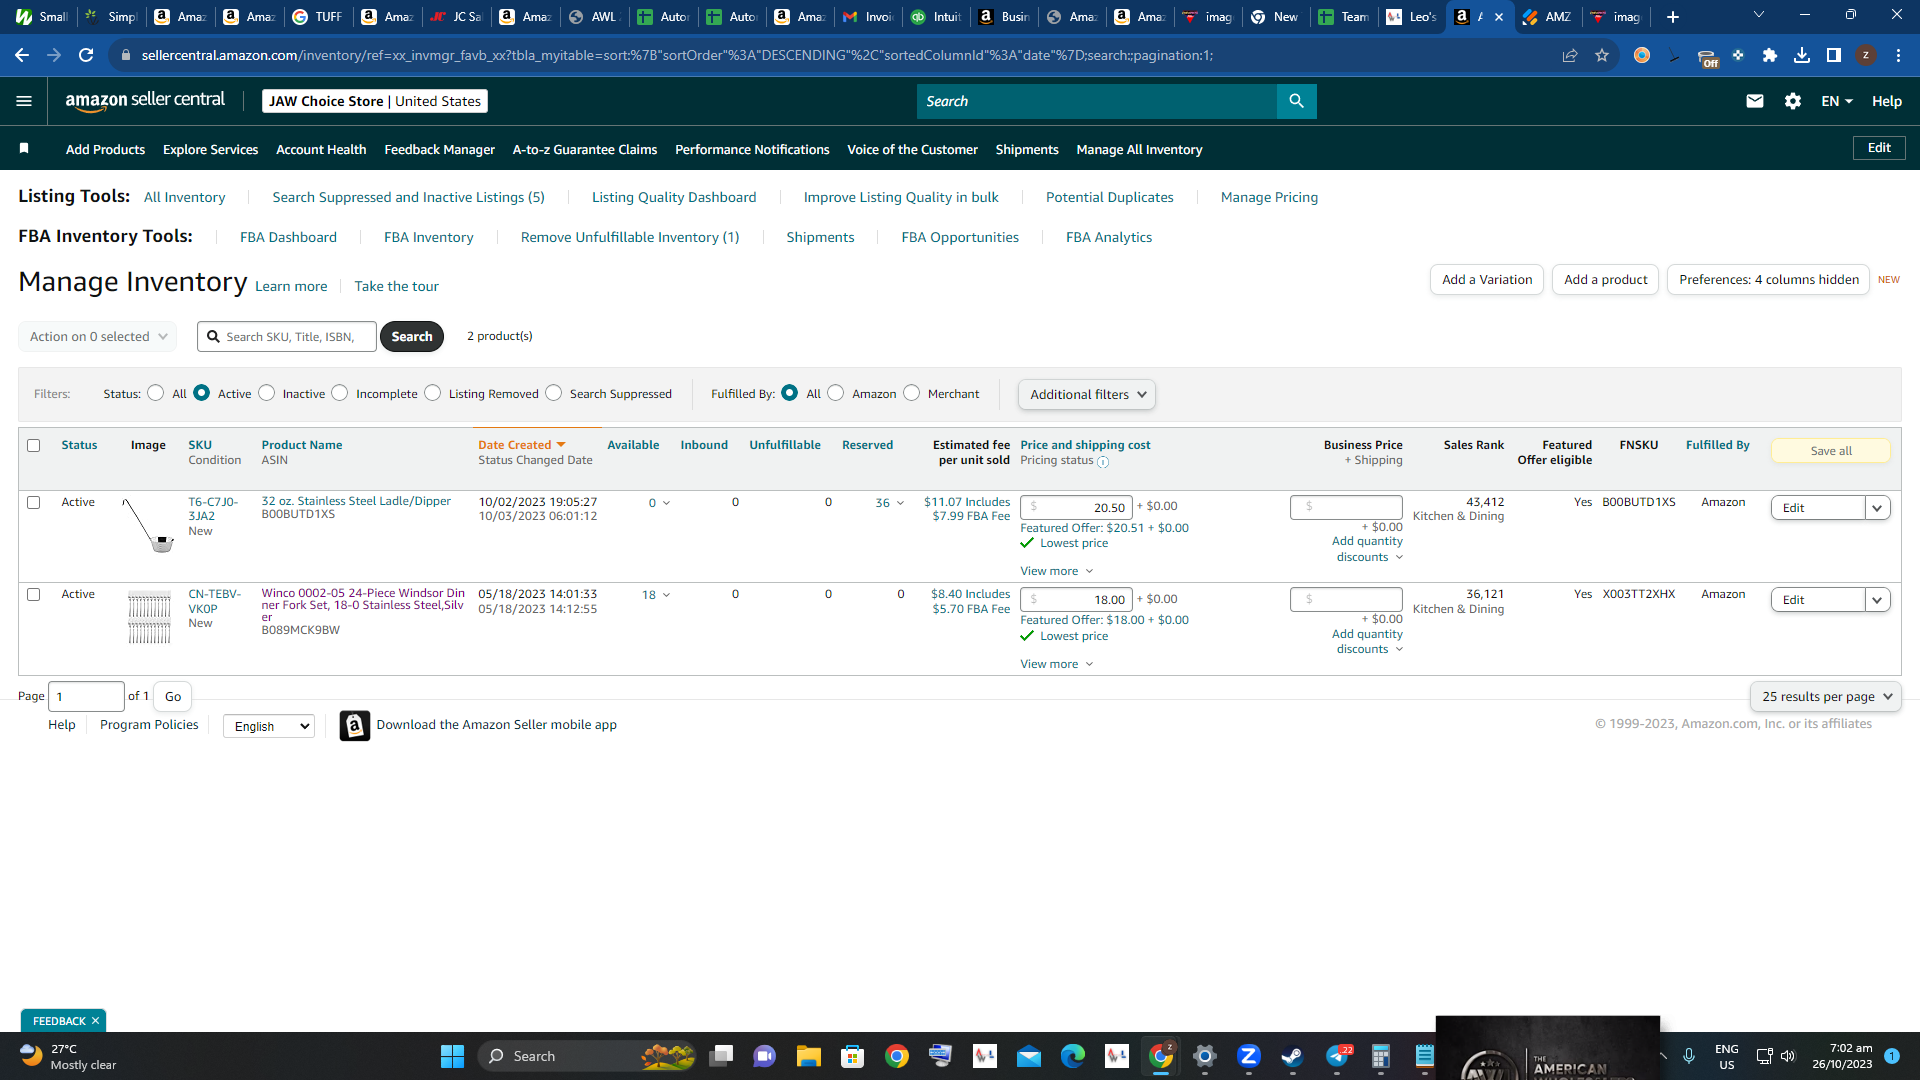Open the Edit dropdown arrow for Winco row

(x=1877, y=600)
